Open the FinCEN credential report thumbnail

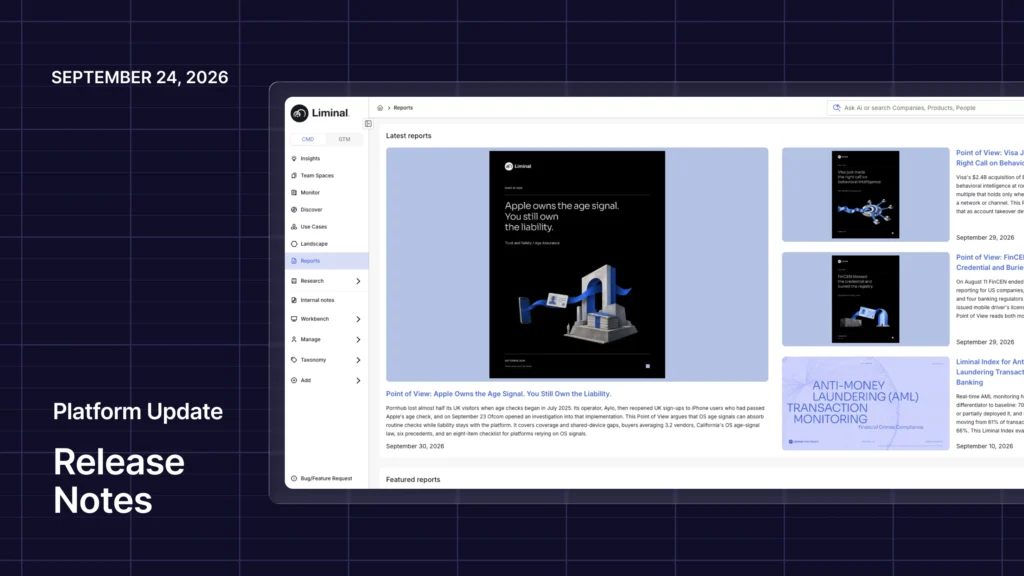[865, 299]
